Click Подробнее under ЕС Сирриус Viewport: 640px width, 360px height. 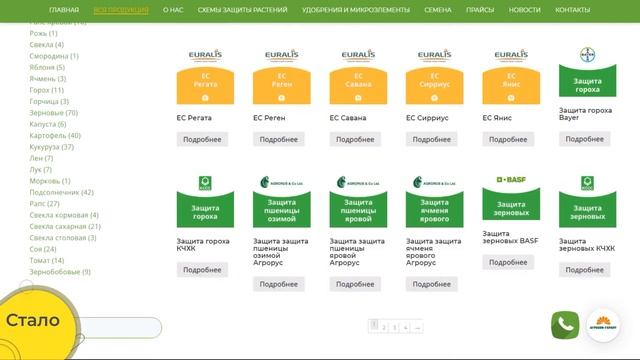coord(431,139)
